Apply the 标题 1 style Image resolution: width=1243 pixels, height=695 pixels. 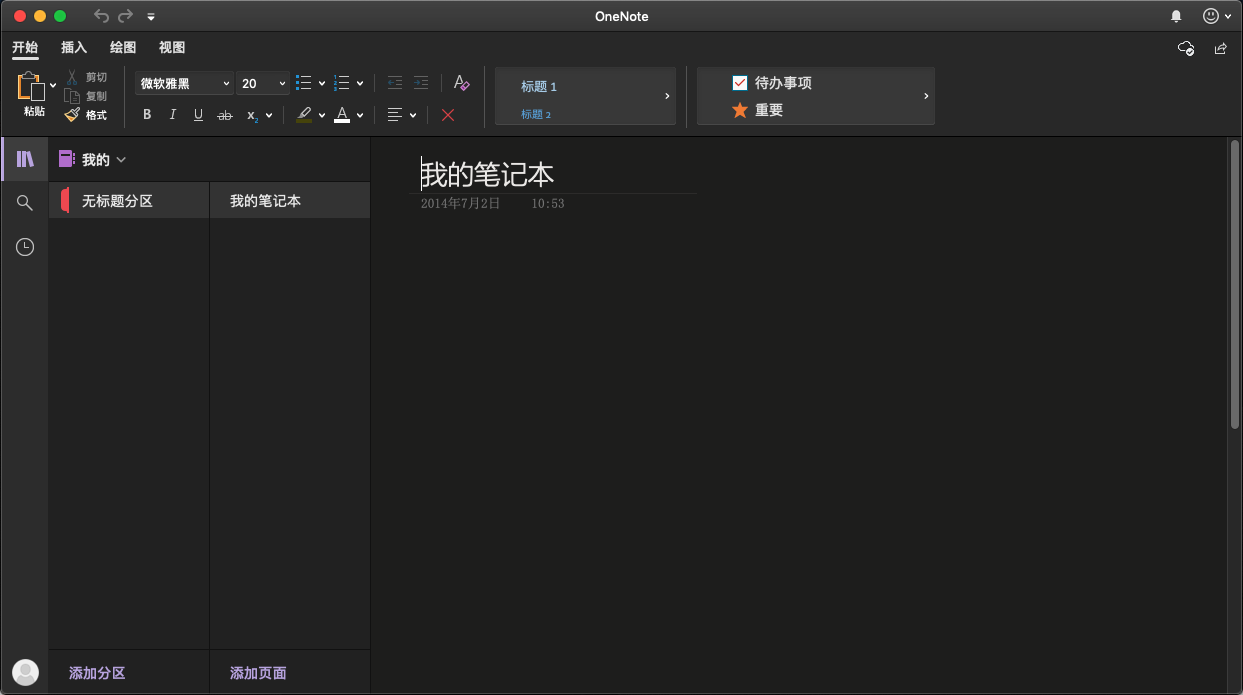539,87
